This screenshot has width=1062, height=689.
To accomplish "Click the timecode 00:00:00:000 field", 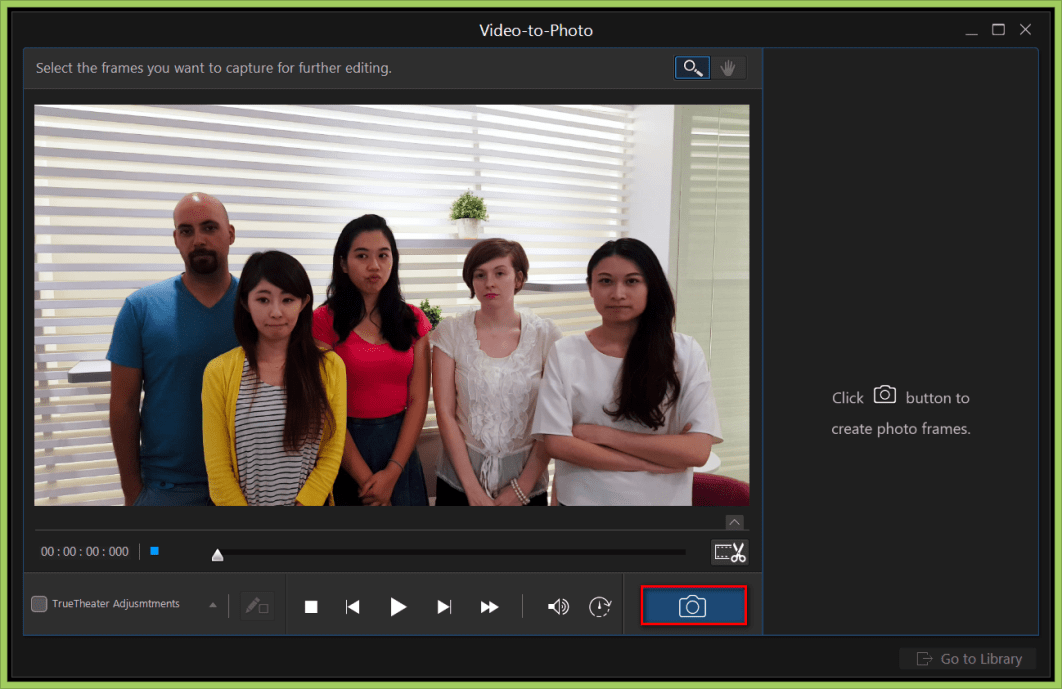I will click(x=85, y=552).
